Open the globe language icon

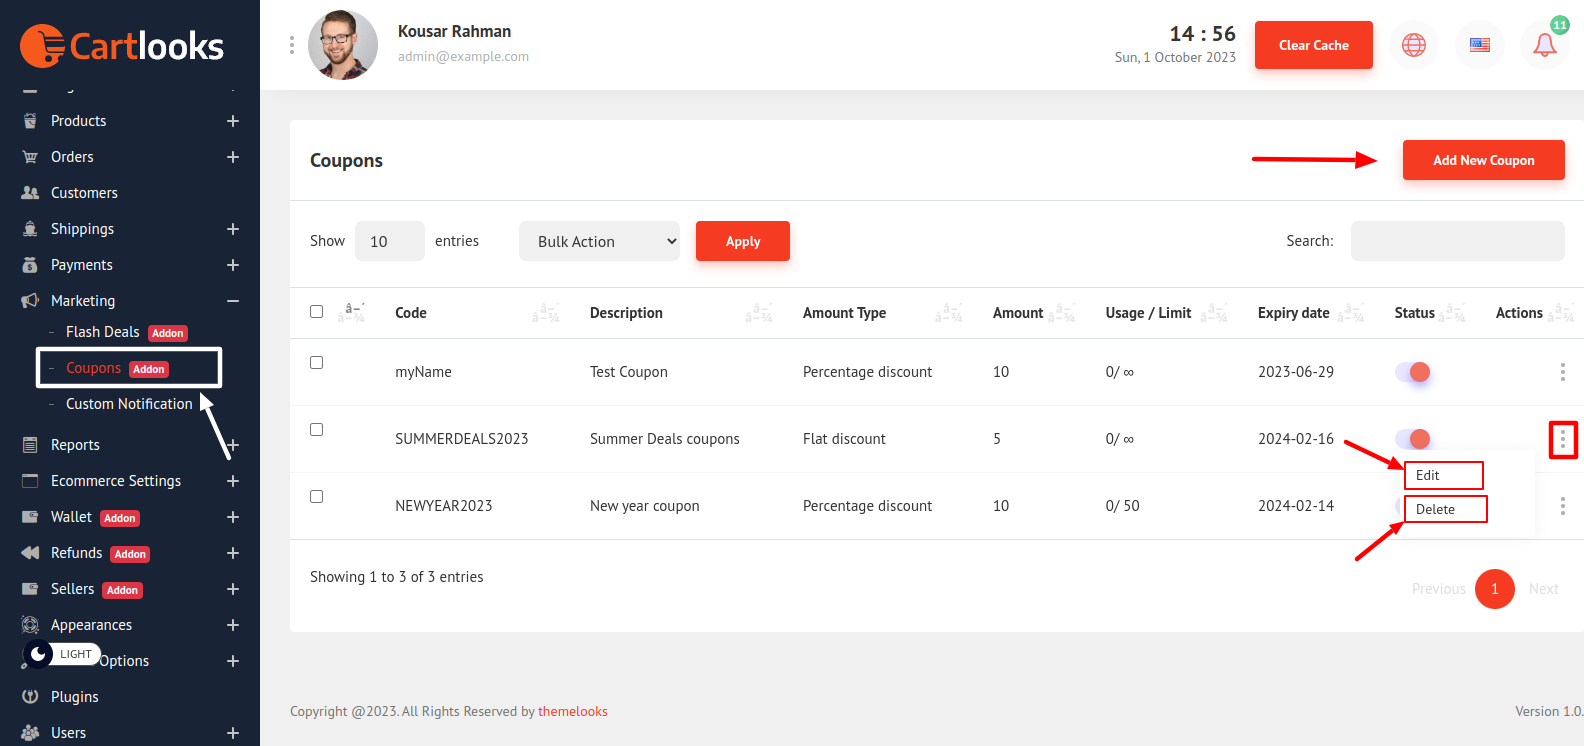(1413, 45)
